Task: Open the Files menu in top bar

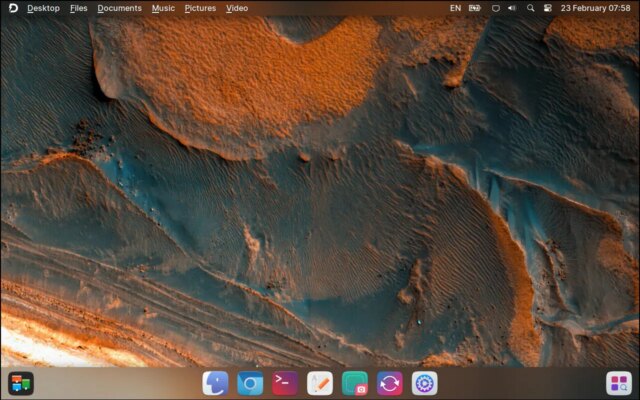Action: coord(79,8)
